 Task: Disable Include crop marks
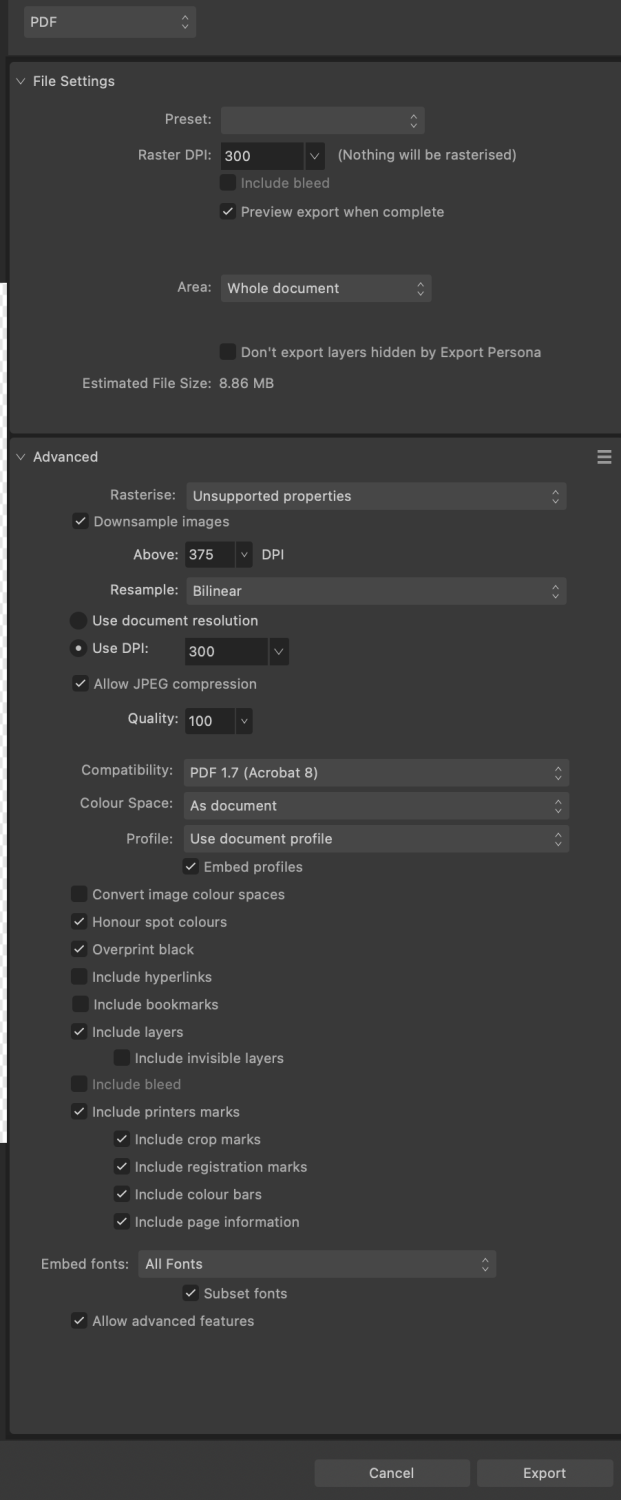click(x=123, y=1139)
